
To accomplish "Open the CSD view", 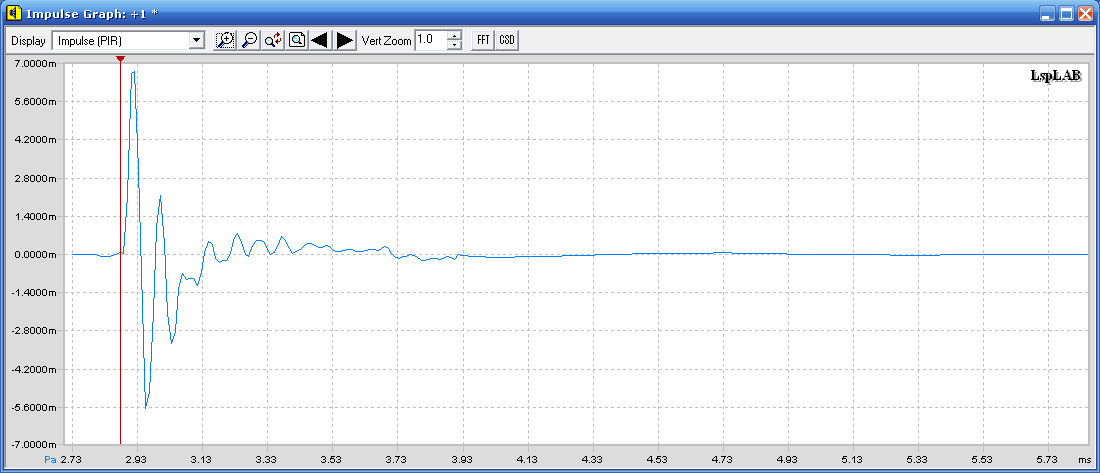I will pyautogui.click(x=507, y=40).
